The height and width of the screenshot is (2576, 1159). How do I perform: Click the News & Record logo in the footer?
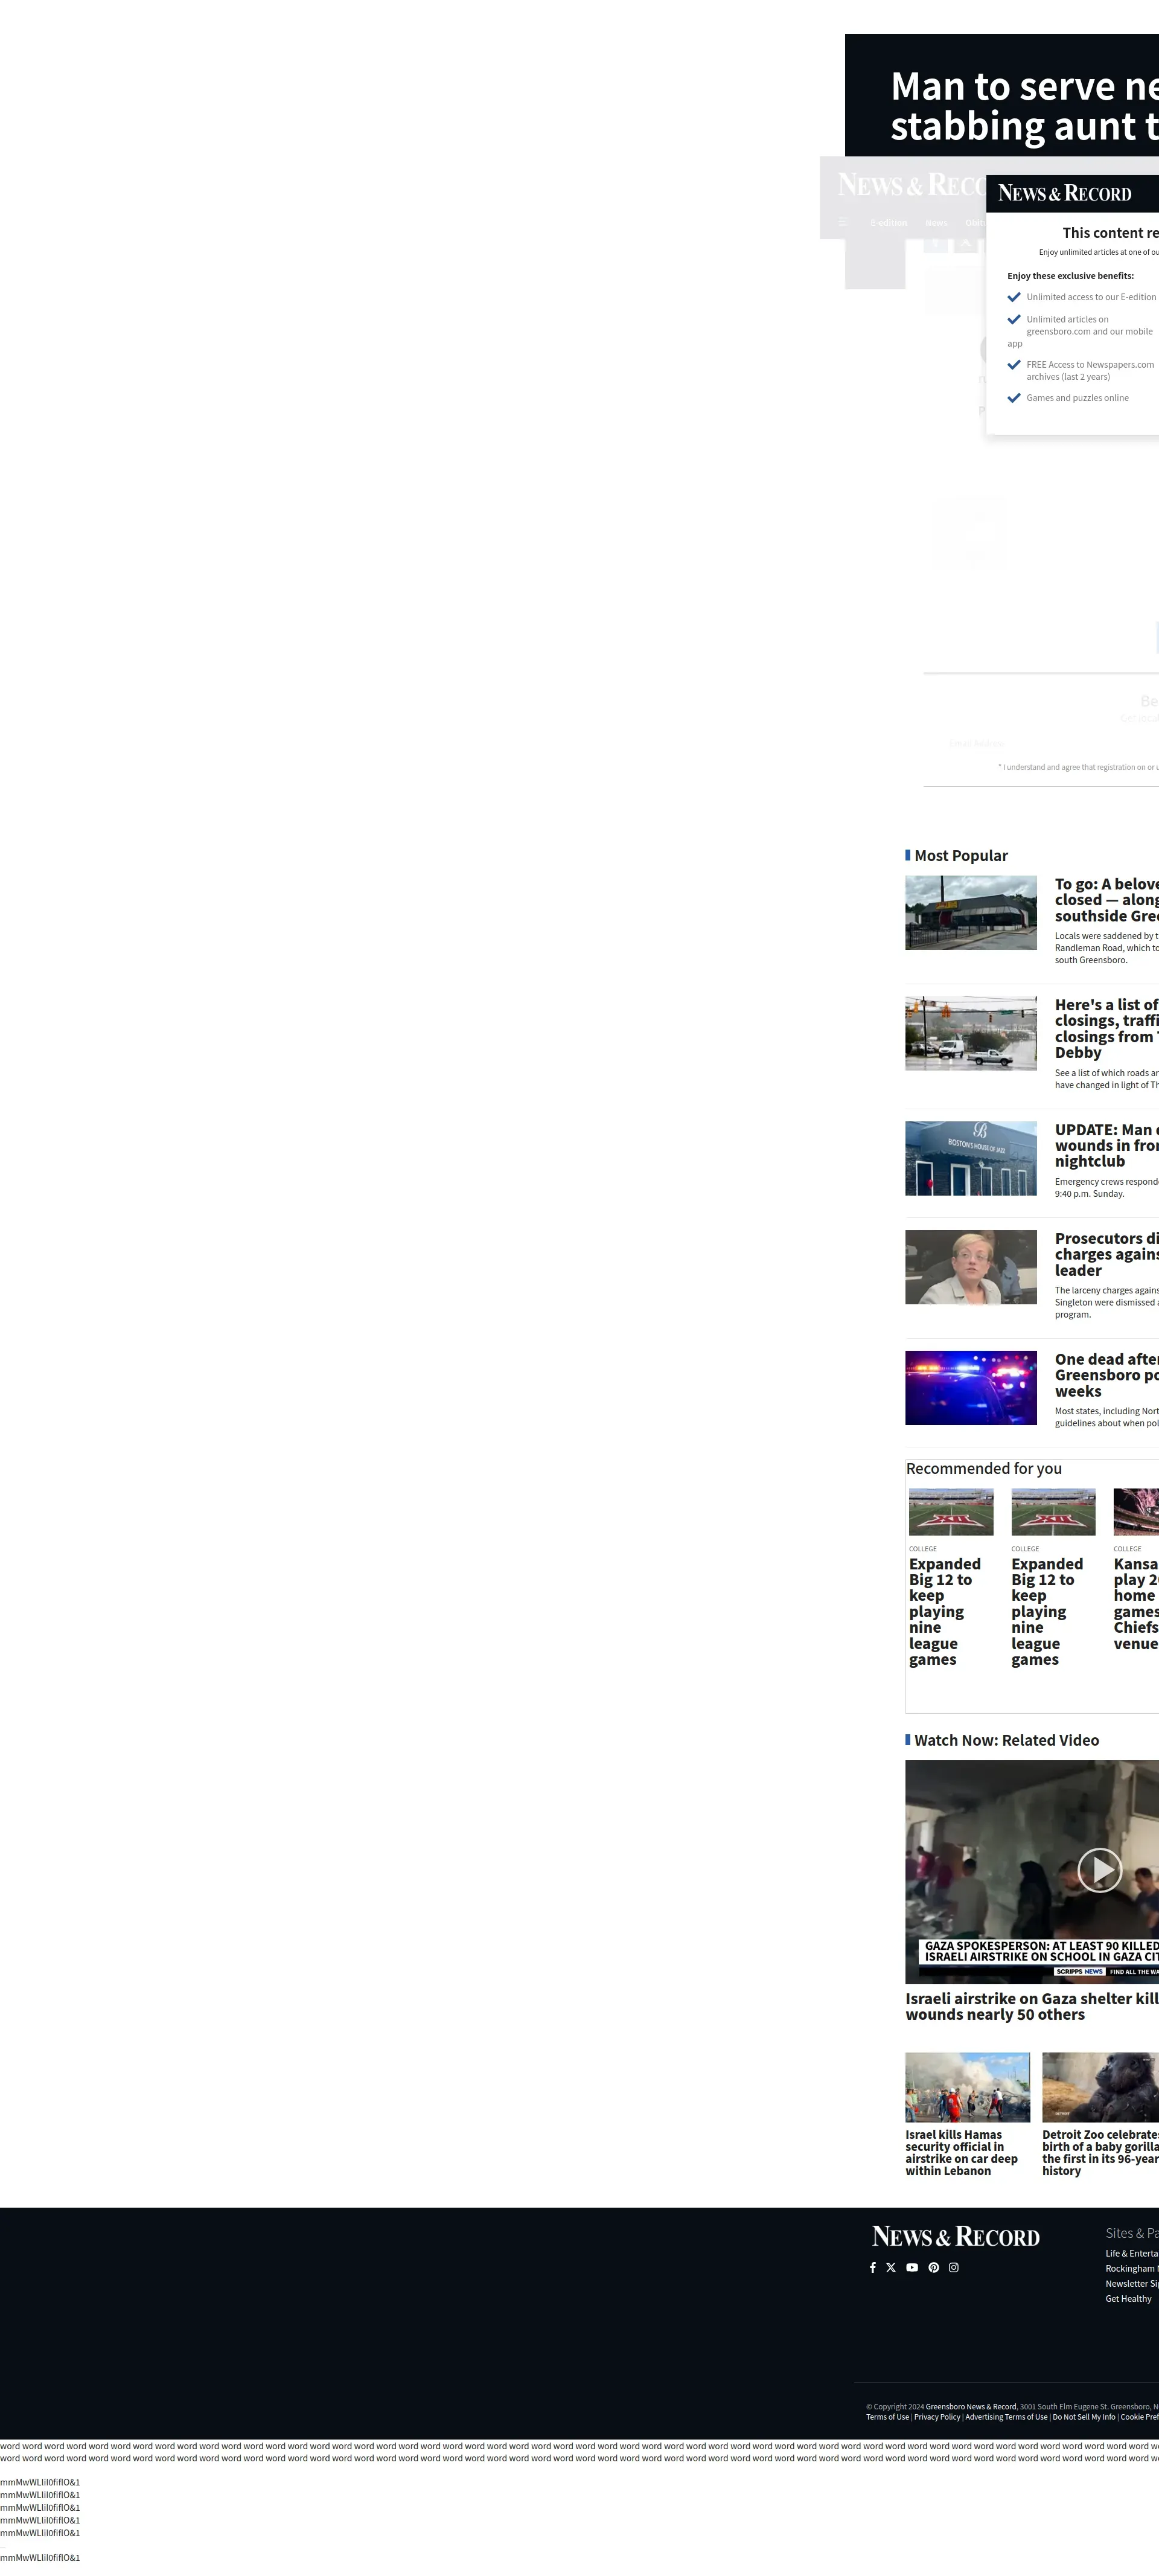[x=956, y=2236]
